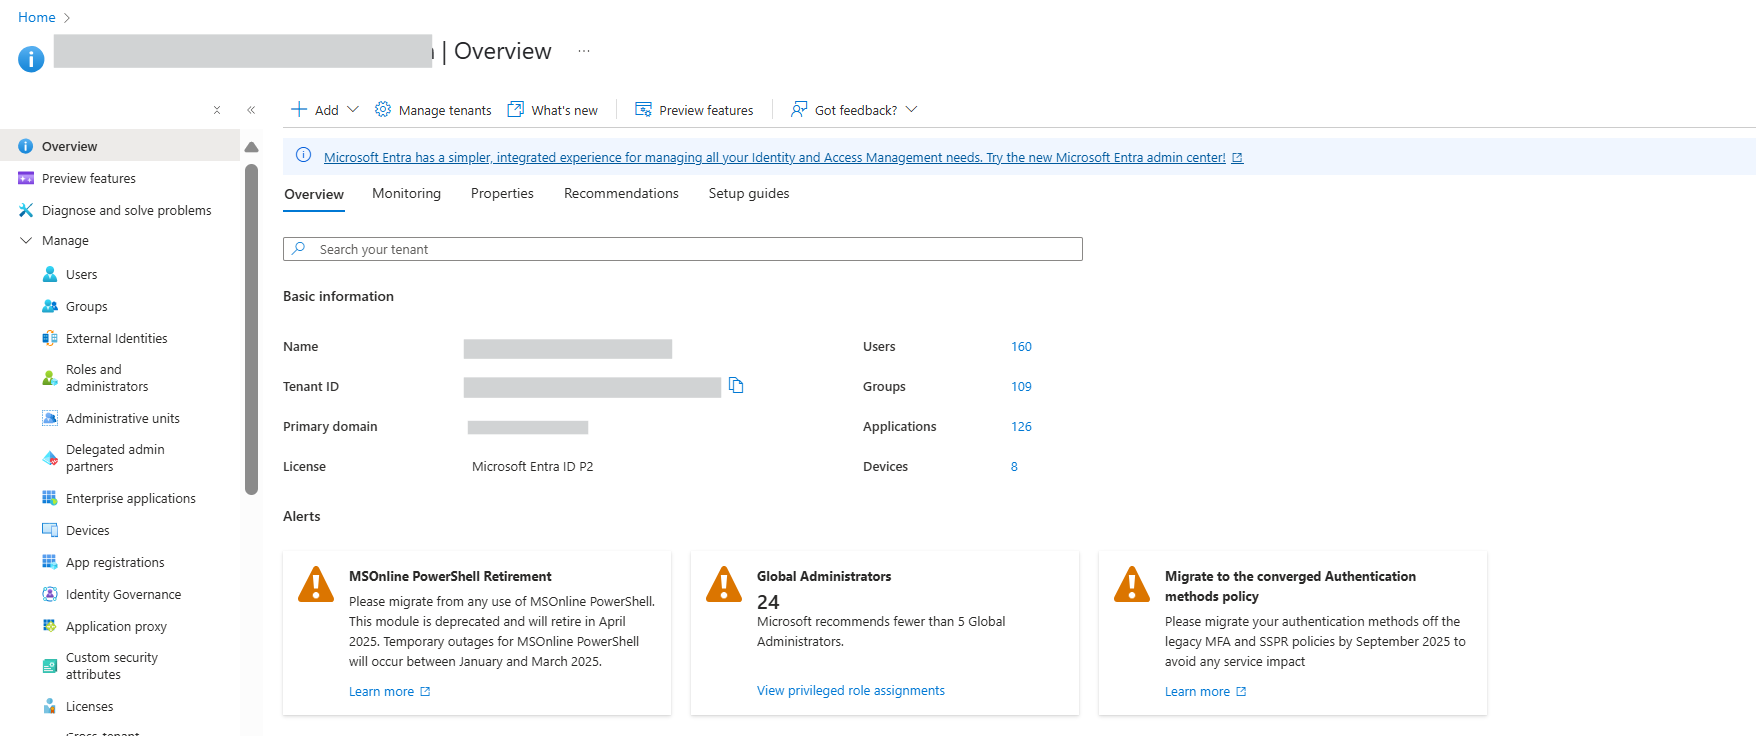
Task: Click the Delegated admin partners icon
Action: click(50, 458)
